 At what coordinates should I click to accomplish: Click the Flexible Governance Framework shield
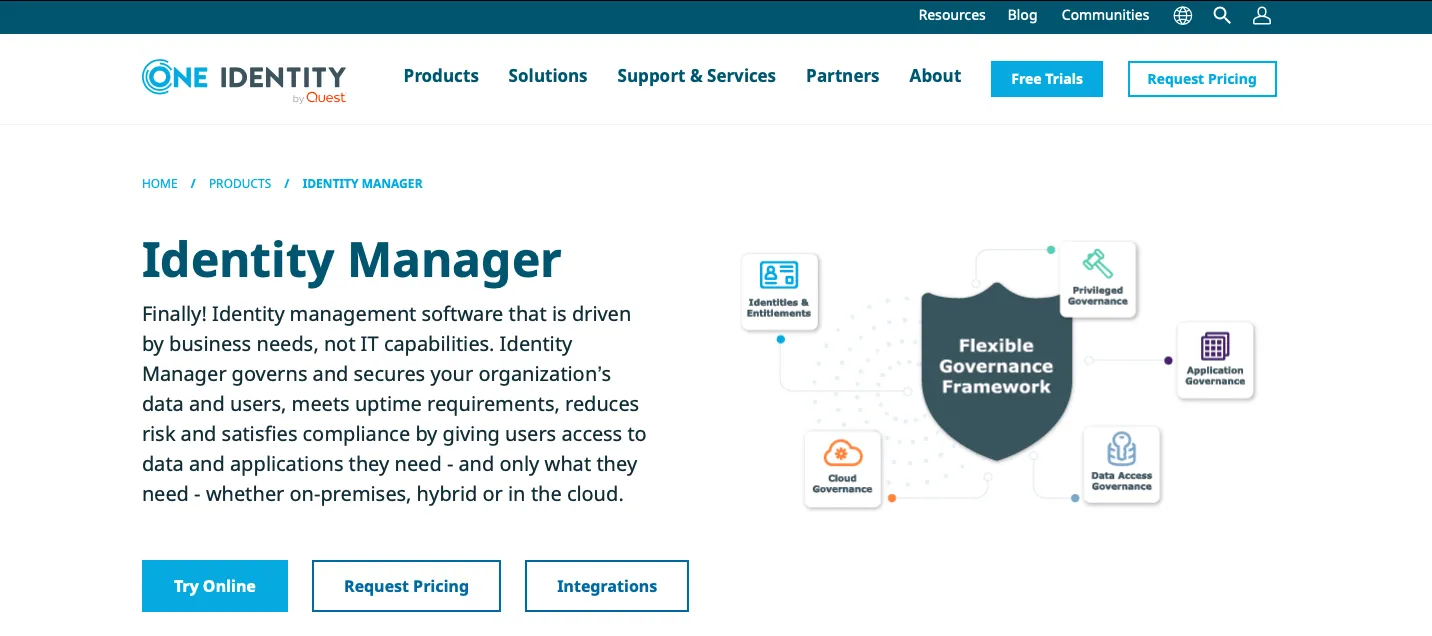[x=996, y=370]
